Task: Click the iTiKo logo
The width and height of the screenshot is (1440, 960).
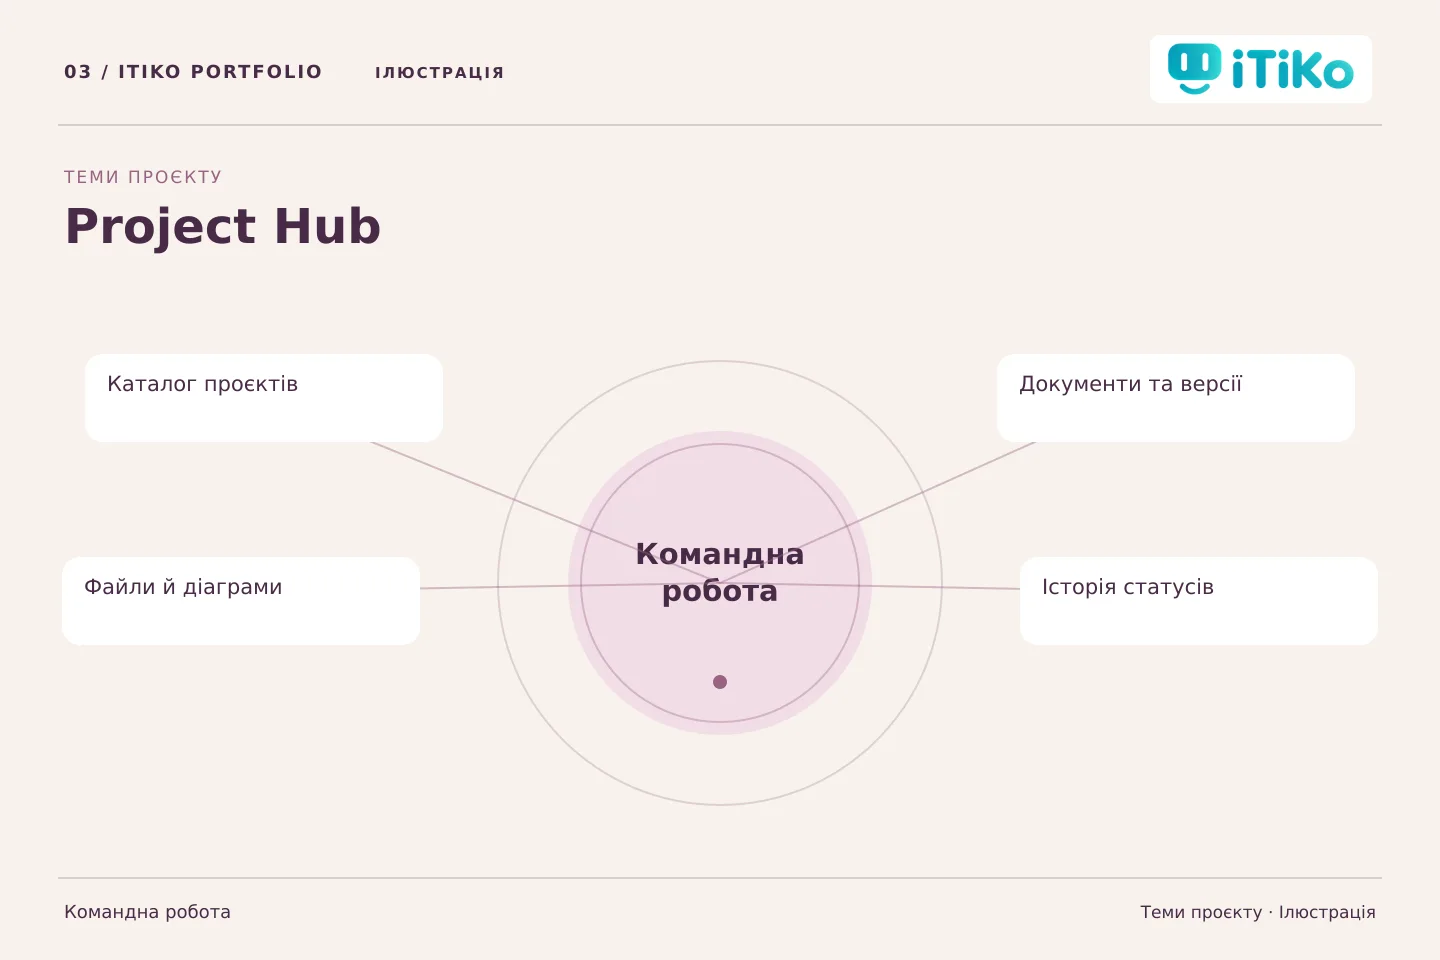Action: (x=1260, y=69)
